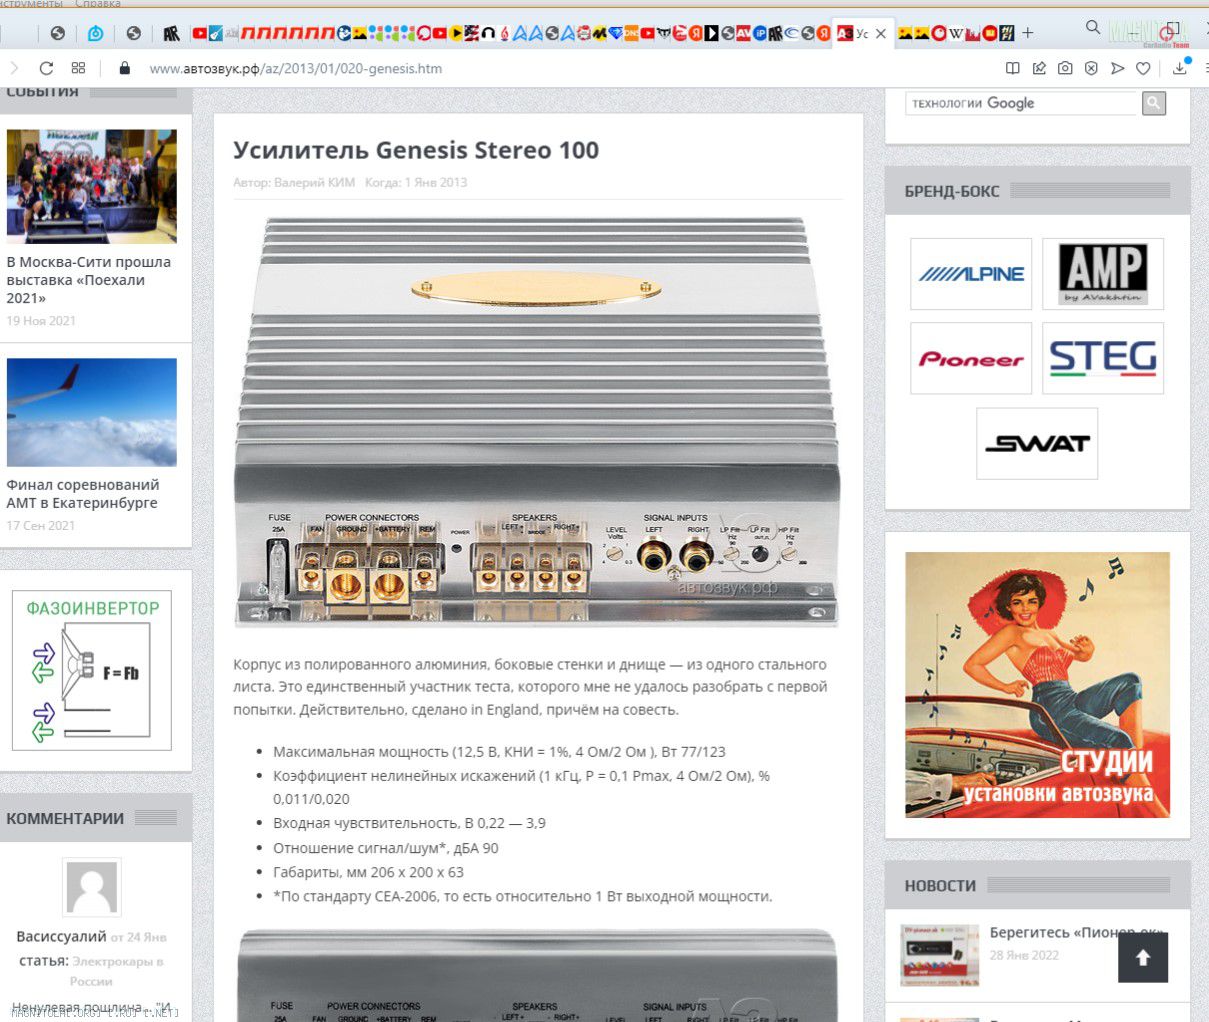
Task: Click commenter name Васиссуалий
Action: pos(61,937)
